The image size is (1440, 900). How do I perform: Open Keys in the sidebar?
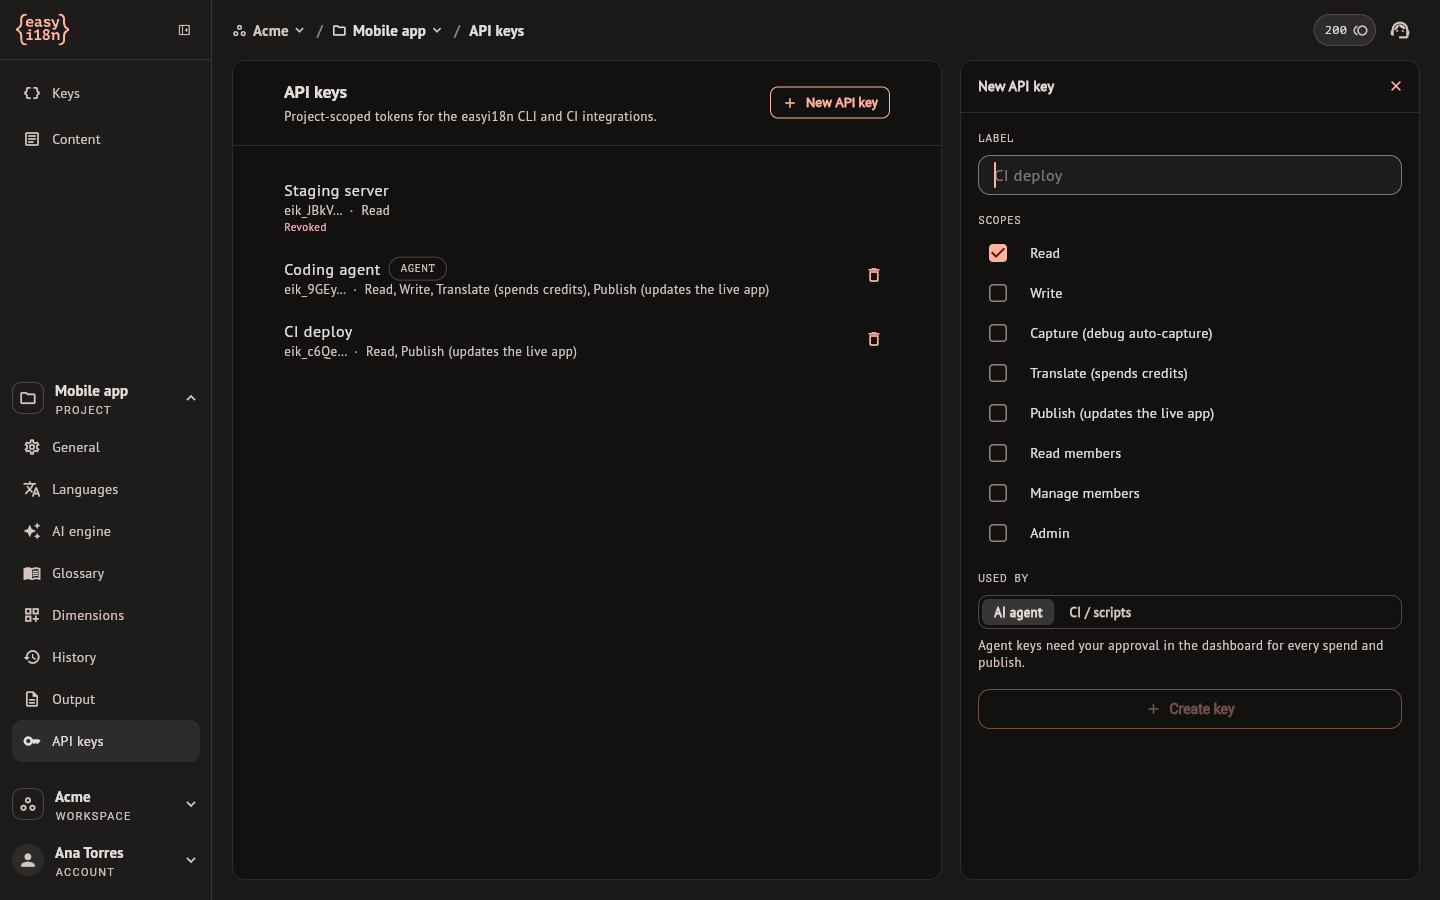click(105, 93)
